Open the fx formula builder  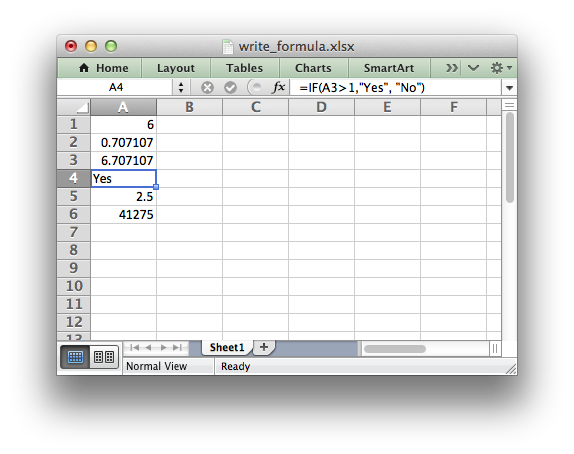point(278,88)
